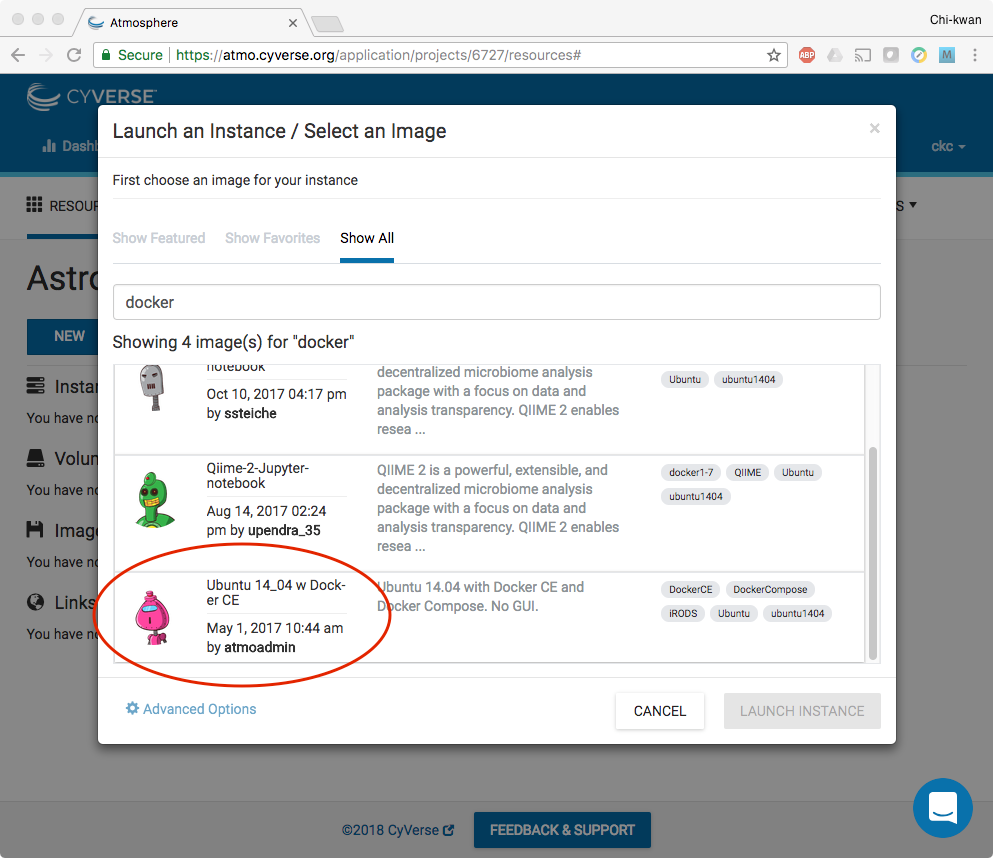Click the May 1, 2017 10:44 am date
The width and height of the screenshot is (993, 858).
pos(275,628)
